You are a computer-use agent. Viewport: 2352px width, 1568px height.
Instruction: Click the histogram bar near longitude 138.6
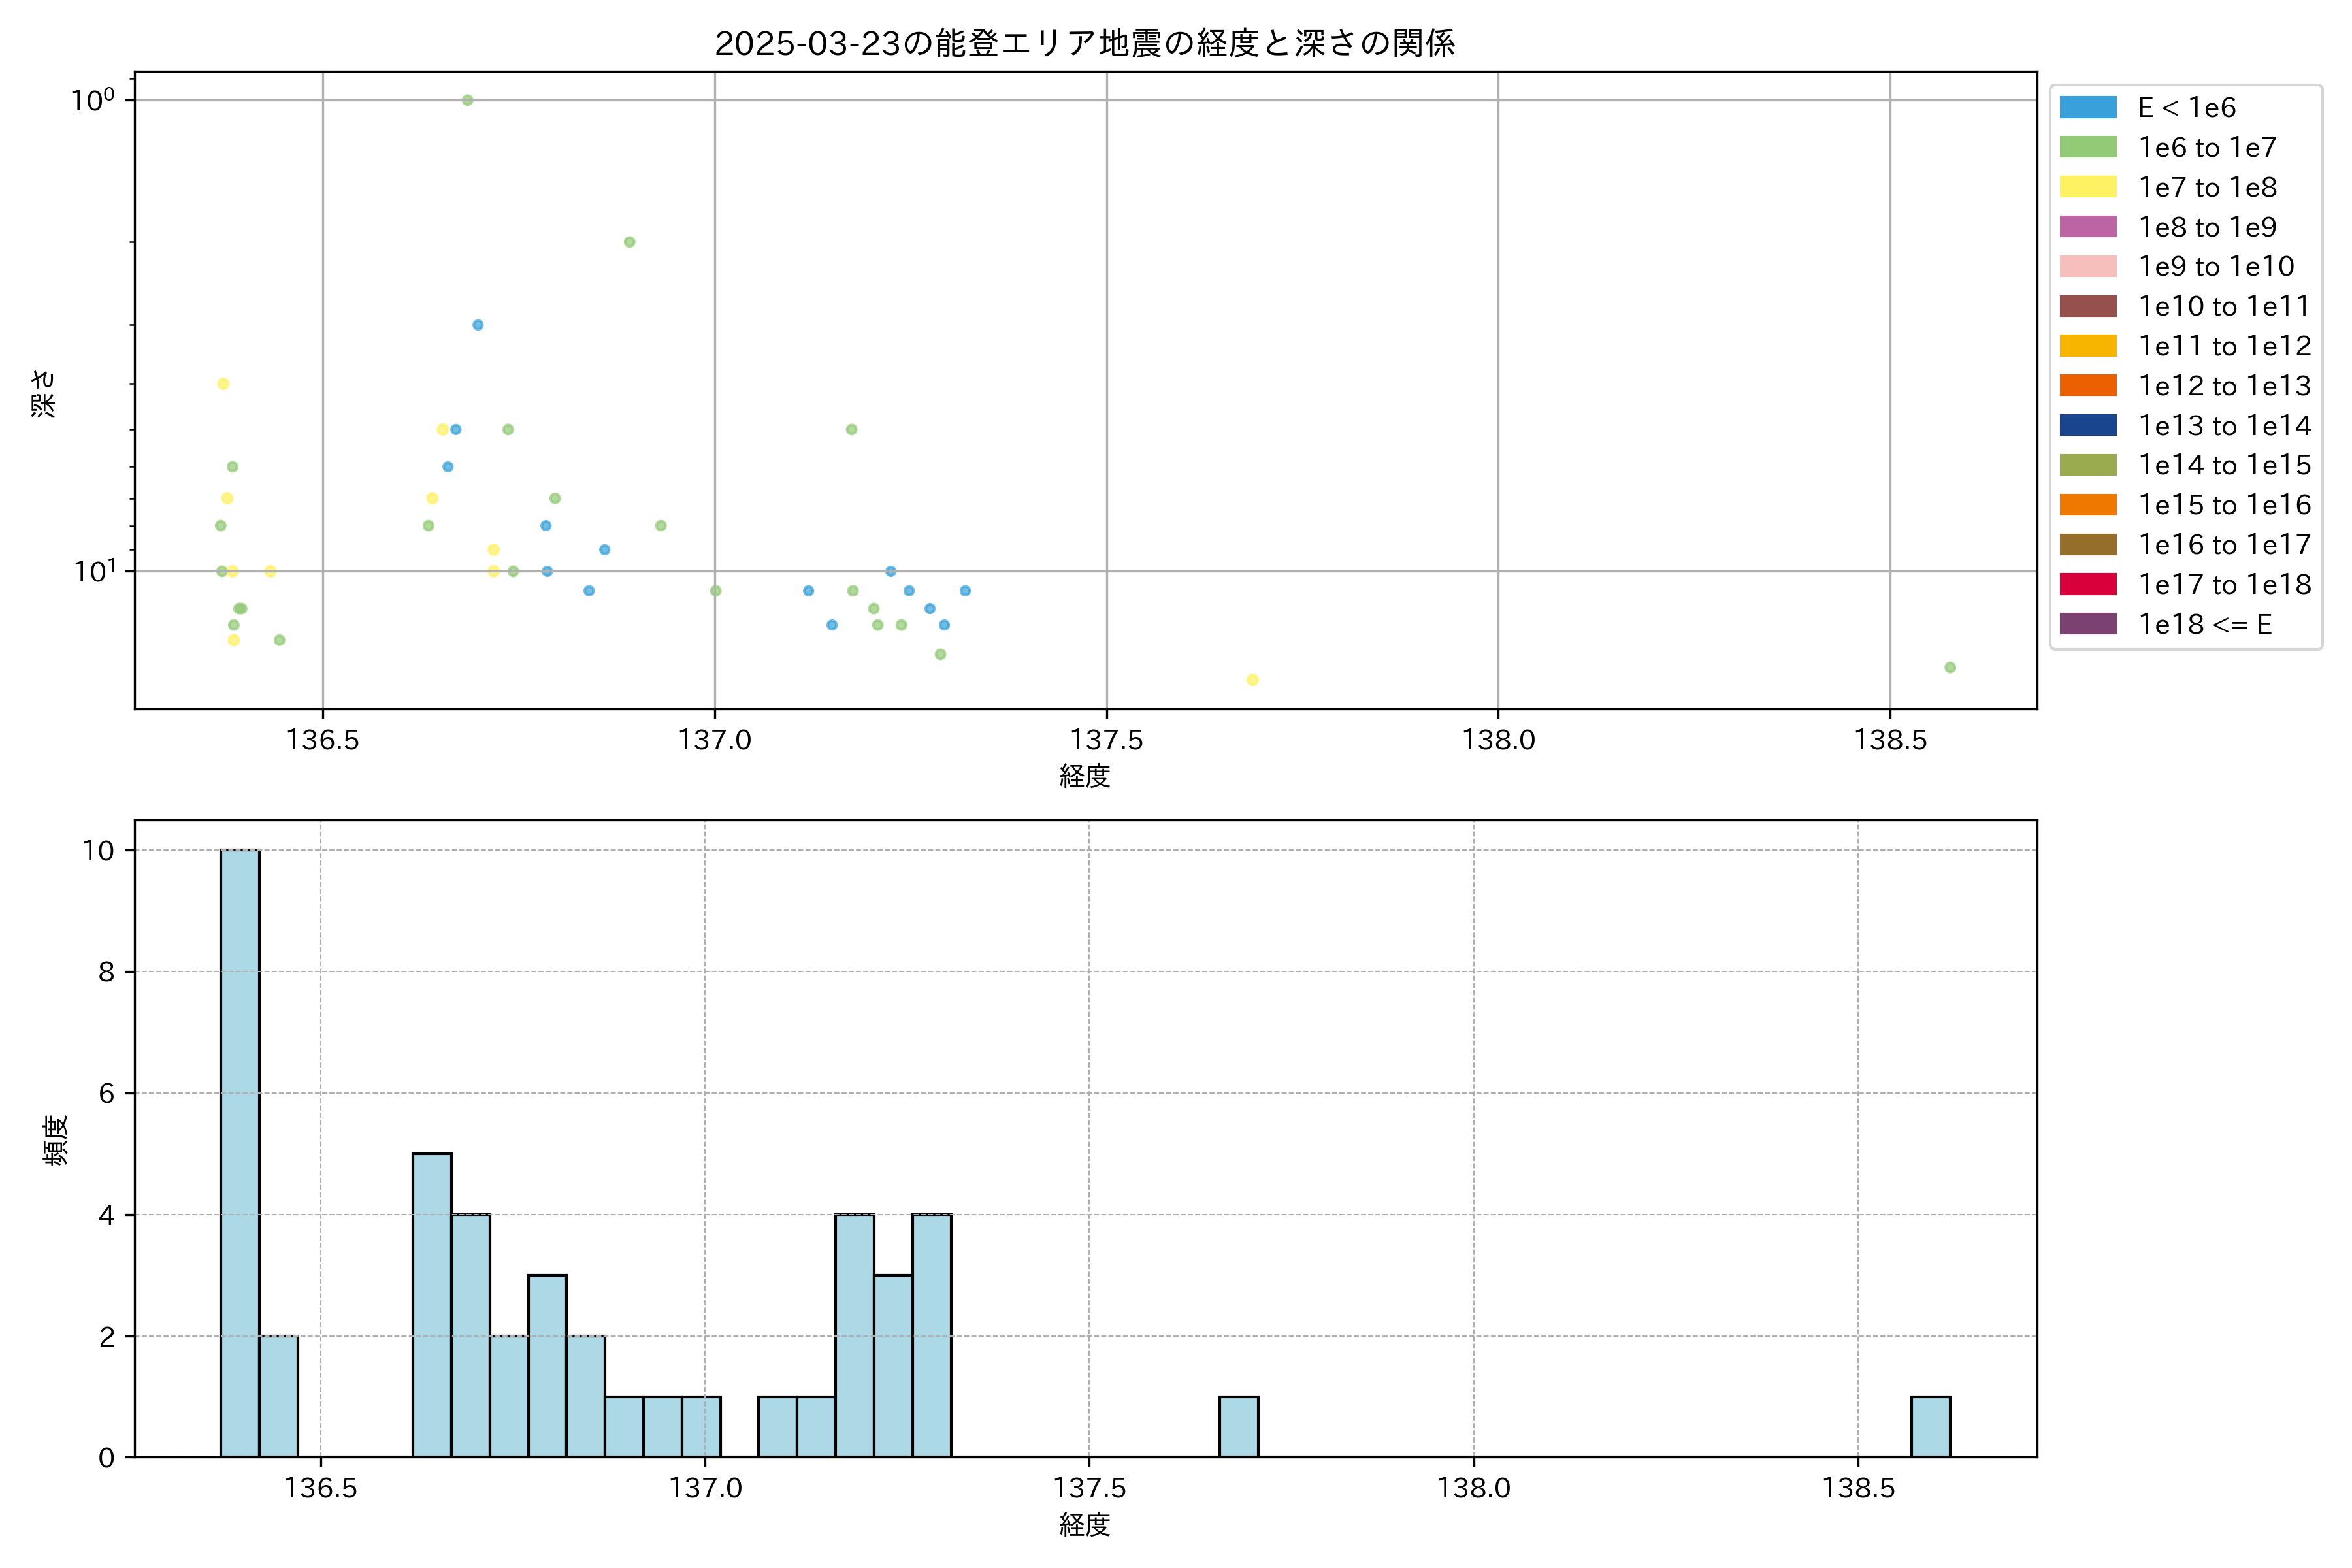point(1930,1427)
